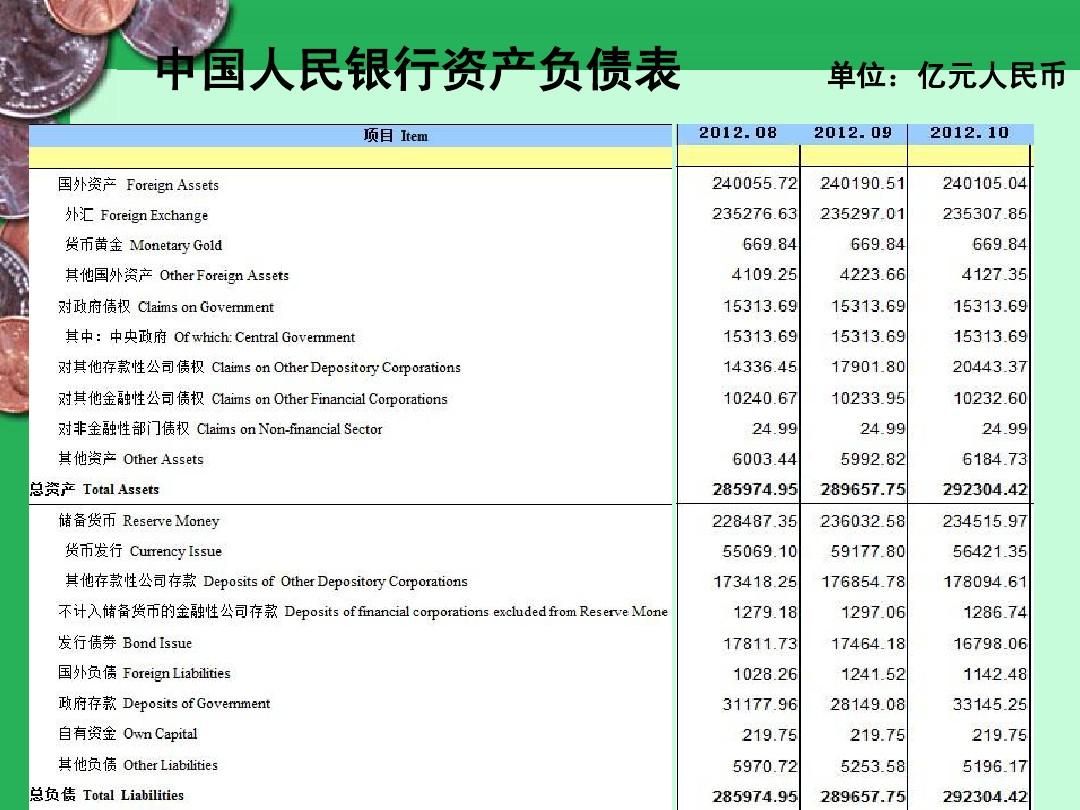Click the Foreign Exchange row label
Image resolution: width=1080 pixels, height=810 pixels.
coord(136,215)
